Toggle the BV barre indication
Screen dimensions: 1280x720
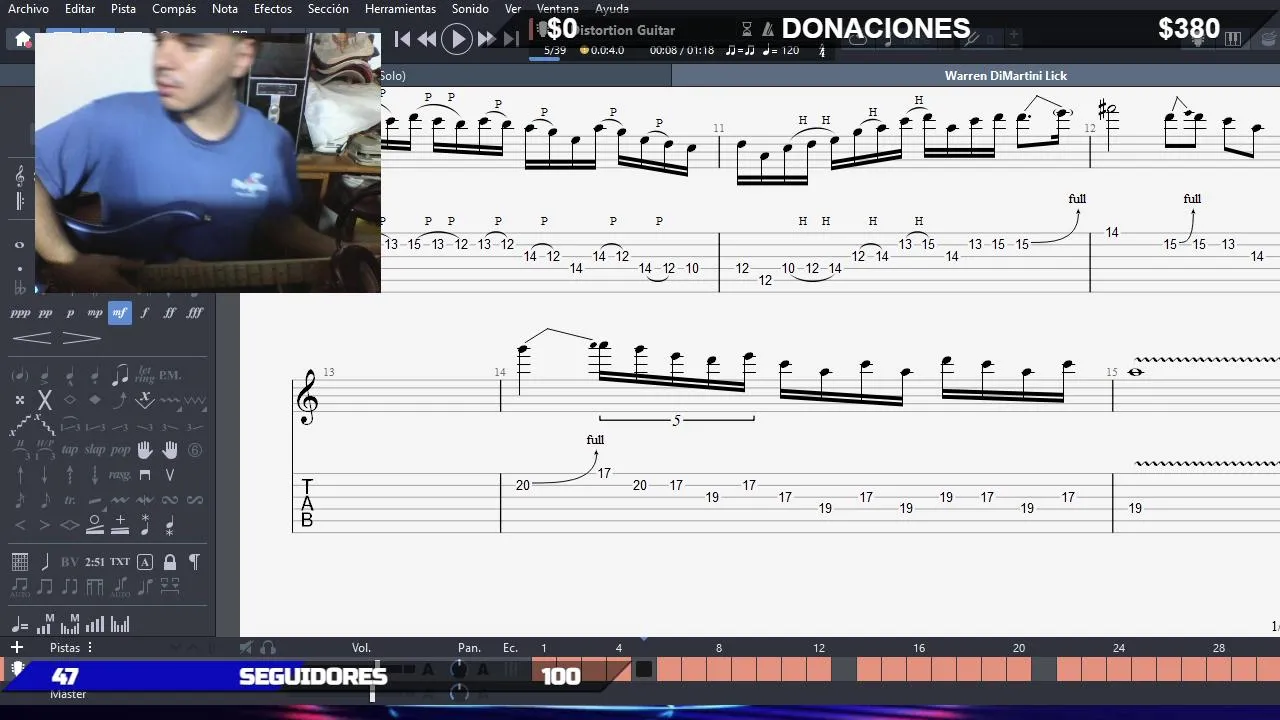pyautogui.click(x=70, y=562)
